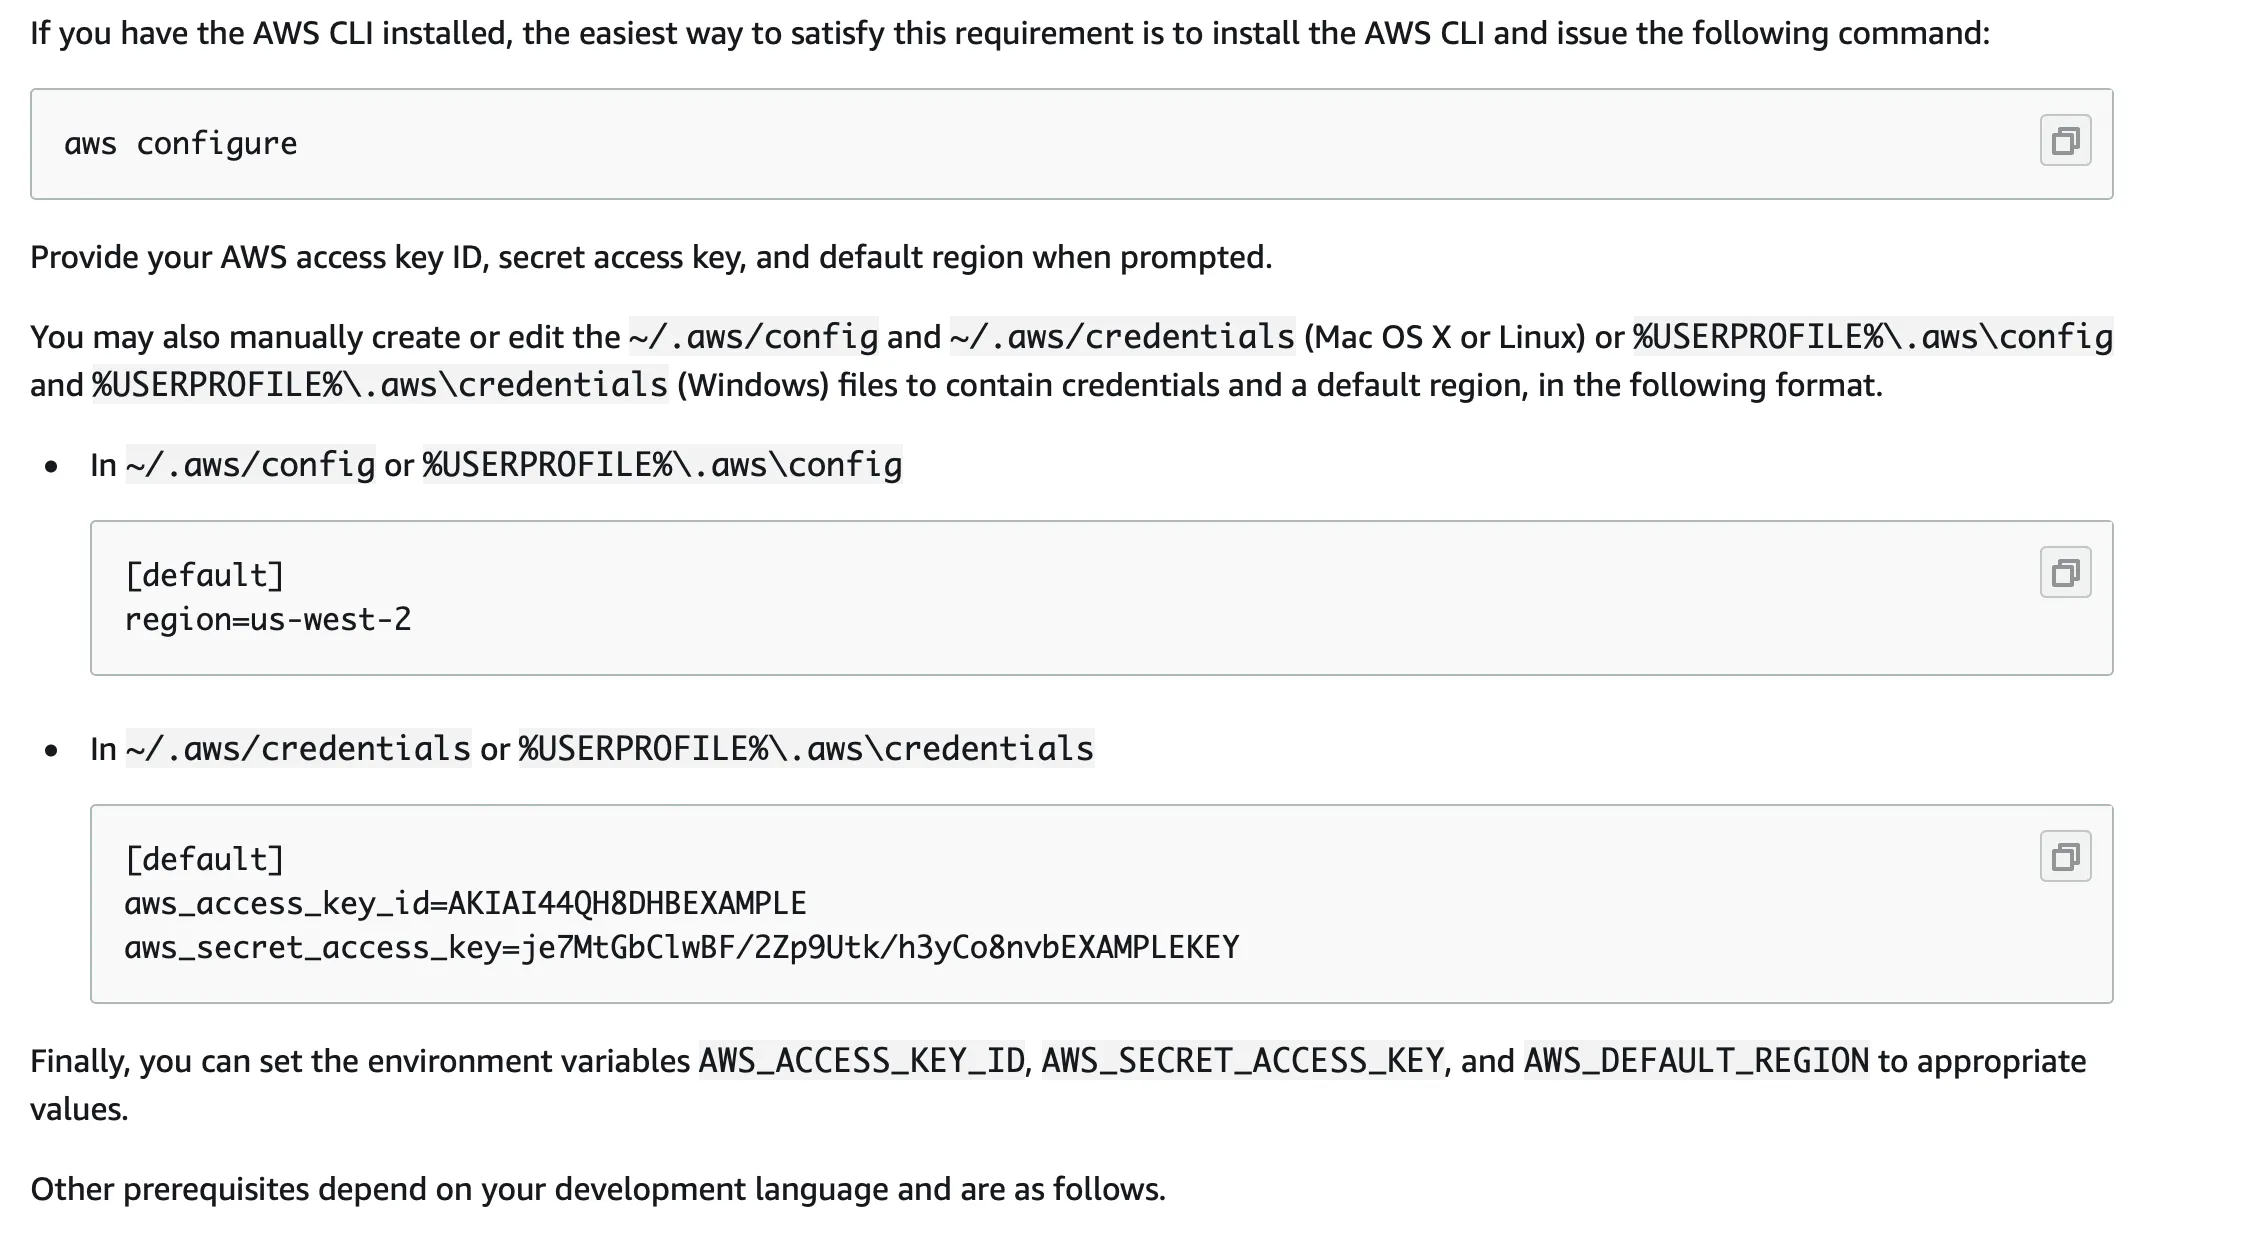Click copy icon for region=us-west-2 code block
Viewport: 2244px width, 1248px height.
[x=2065, y=573]
